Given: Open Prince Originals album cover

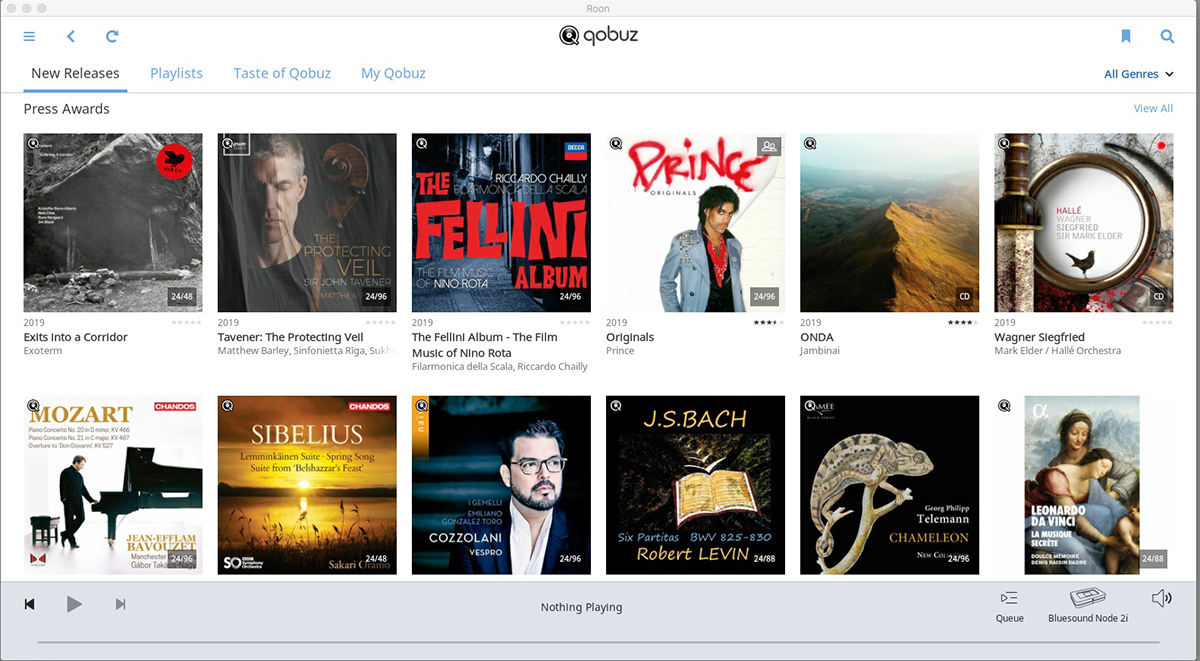Looking at the screenshot, I should [x=695, y=223].
